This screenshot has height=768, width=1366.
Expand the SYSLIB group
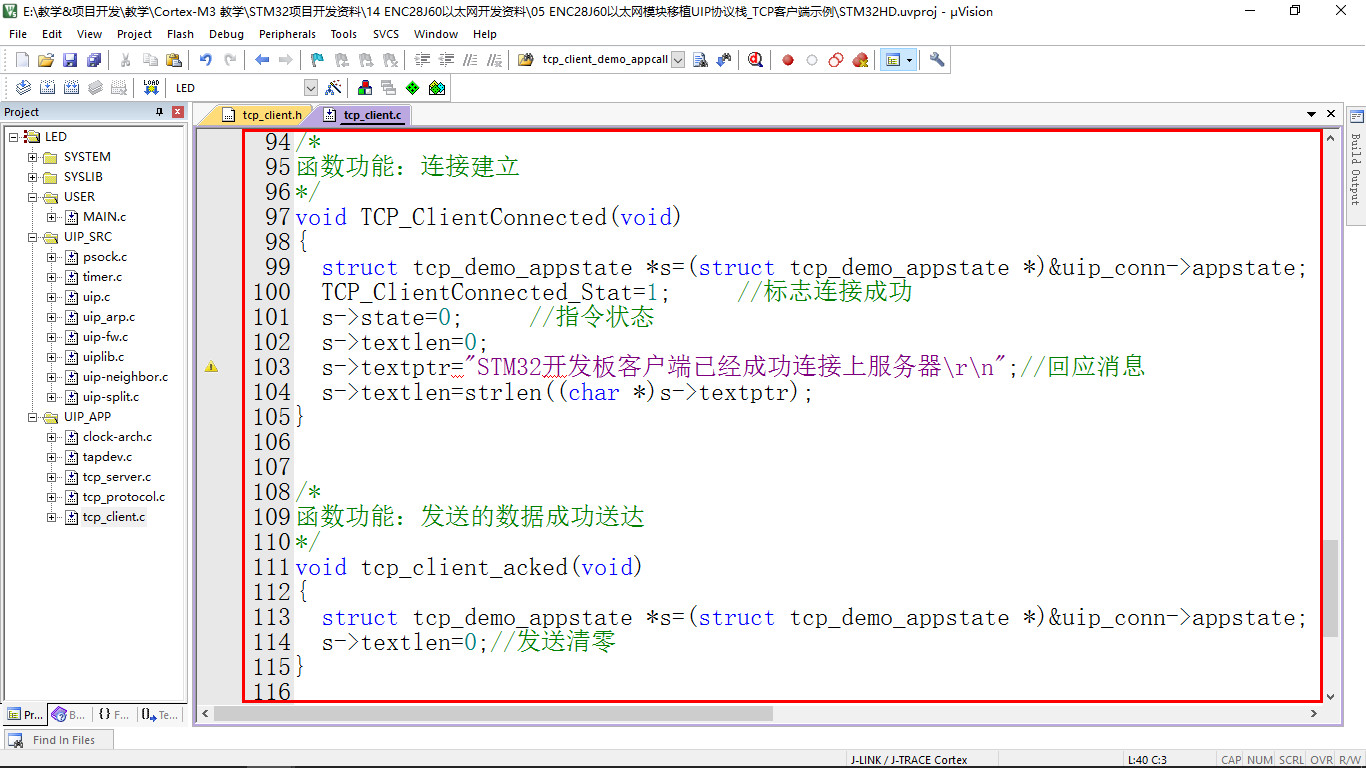click(33, 177)
